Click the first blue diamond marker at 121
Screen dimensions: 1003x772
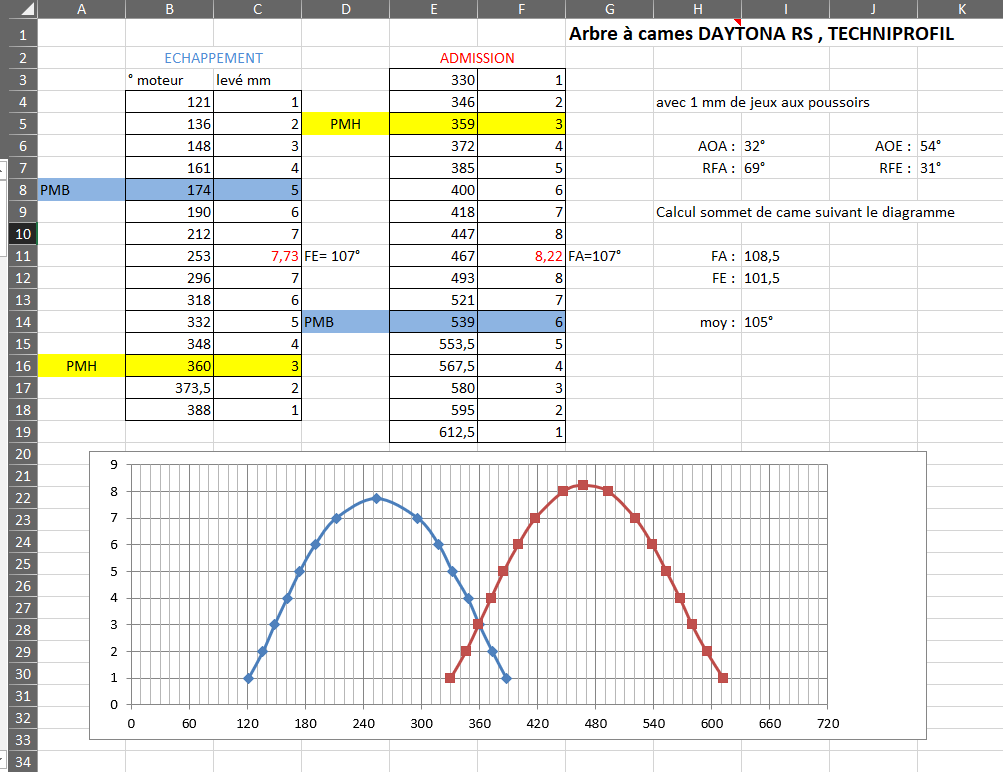248,678
